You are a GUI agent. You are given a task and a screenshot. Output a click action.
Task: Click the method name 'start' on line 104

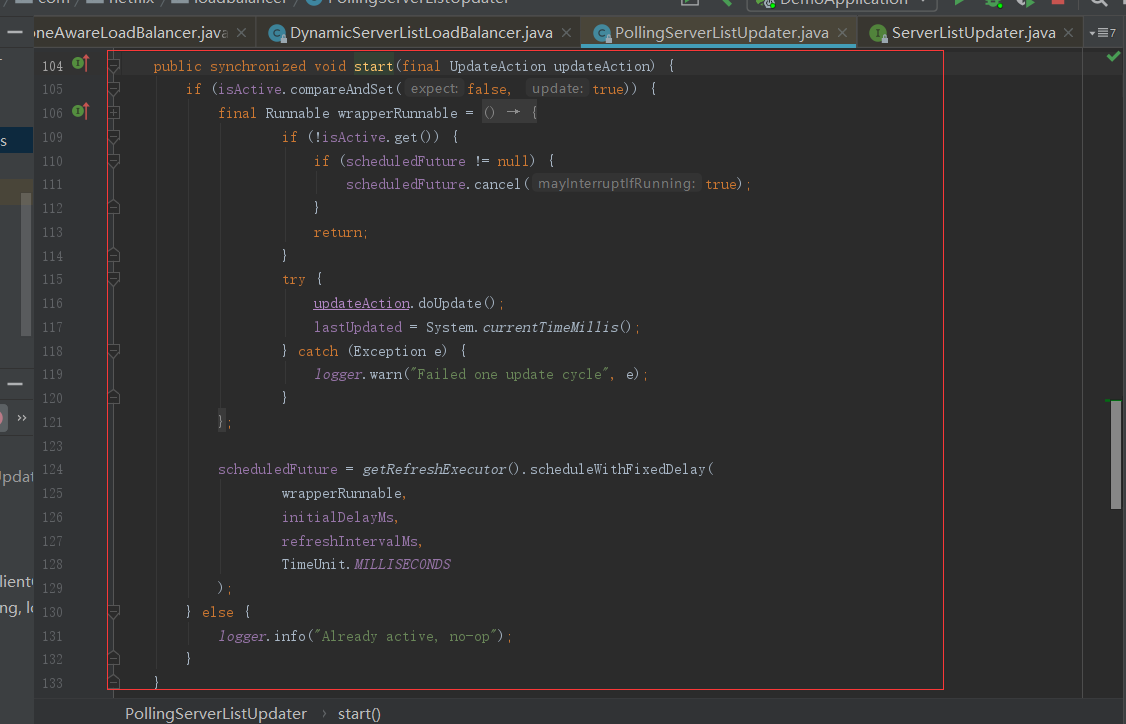coord(373,66)
